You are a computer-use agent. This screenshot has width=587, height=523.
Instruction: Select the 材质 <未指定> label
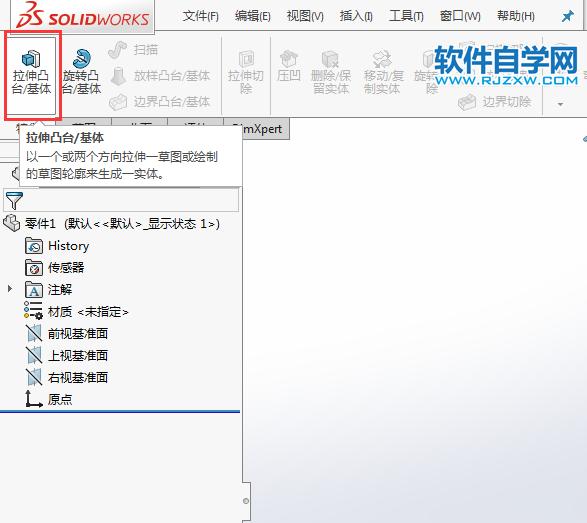tap(88, 311)
